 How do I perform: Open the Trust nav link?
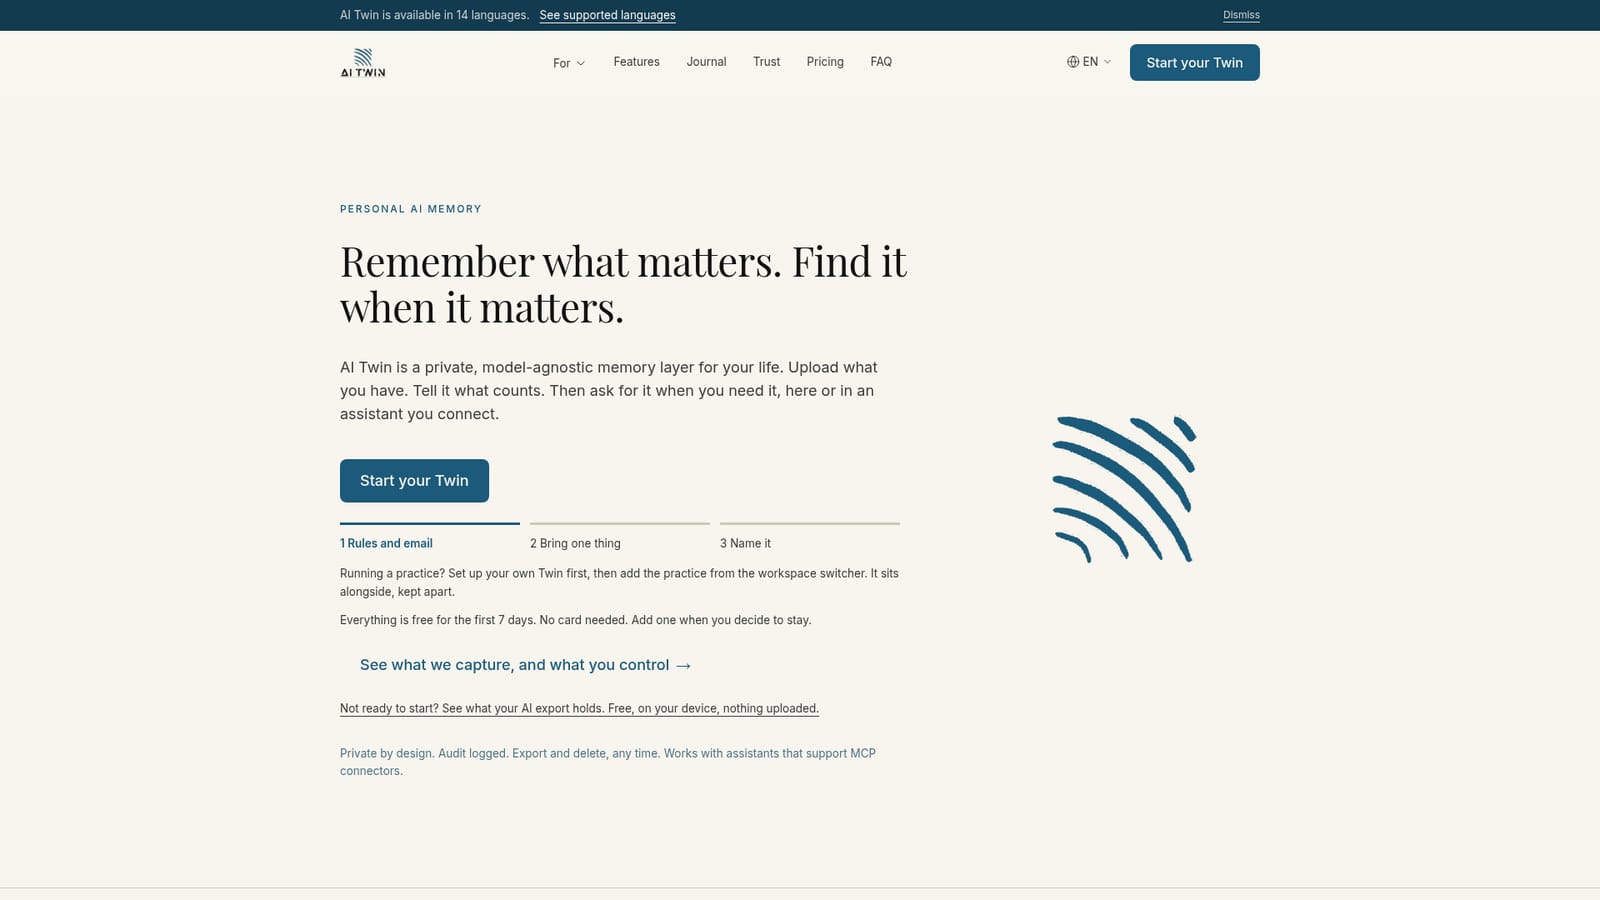click(766, 62)
